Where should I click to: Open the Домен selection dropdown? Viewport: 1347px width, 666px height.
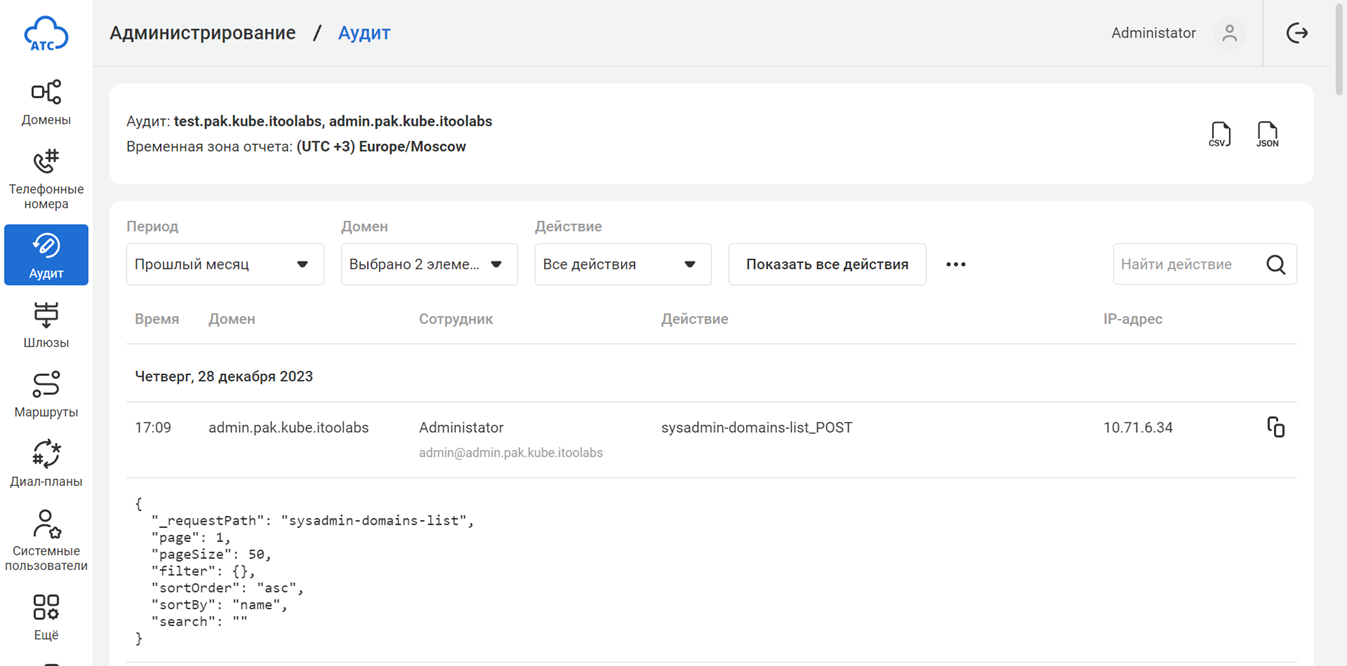click(429, 265)
